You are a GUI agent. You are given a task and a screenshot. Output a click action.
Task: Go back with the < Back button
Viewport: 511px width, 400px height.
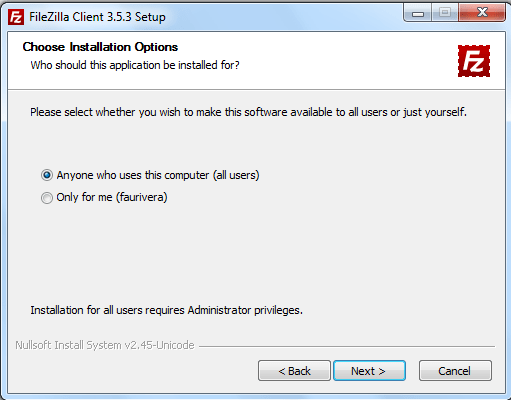[294, 370]
